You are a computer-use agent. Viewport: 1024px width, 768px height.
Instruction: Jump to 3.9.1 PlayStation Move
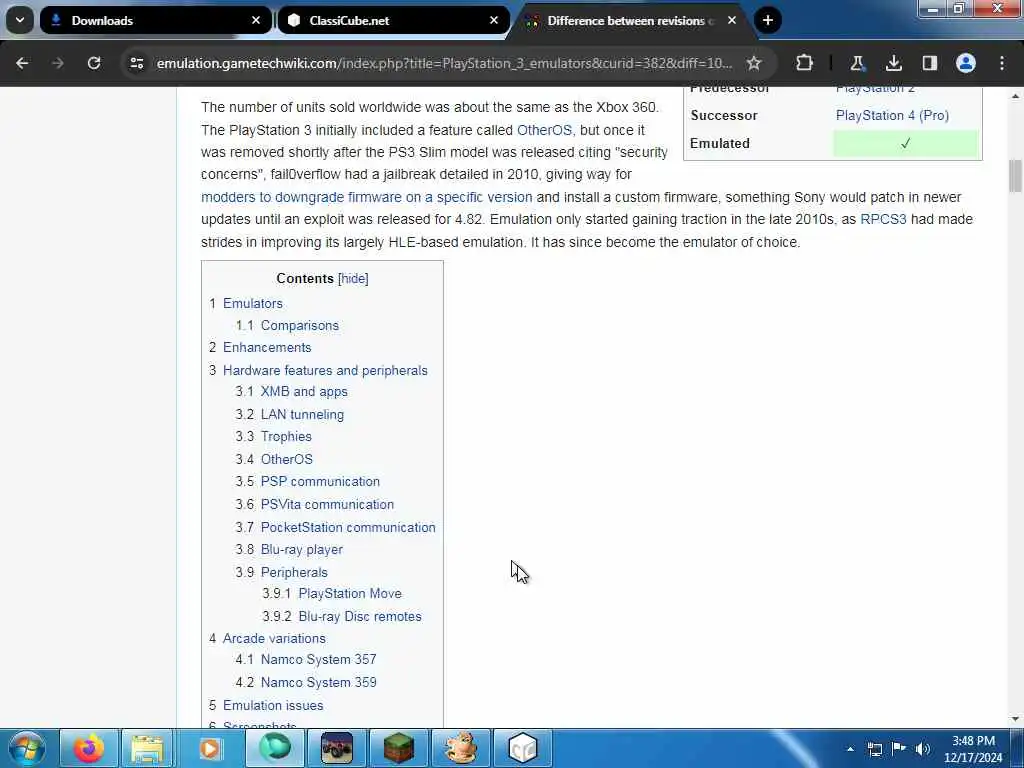coord(332,593)
